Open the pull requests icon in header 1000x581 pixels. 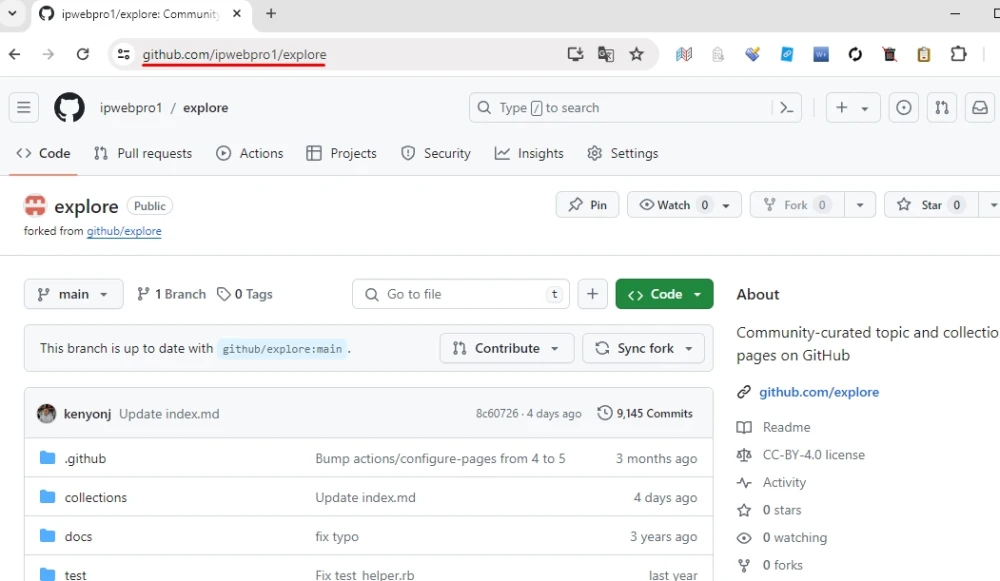click(941, 107)
